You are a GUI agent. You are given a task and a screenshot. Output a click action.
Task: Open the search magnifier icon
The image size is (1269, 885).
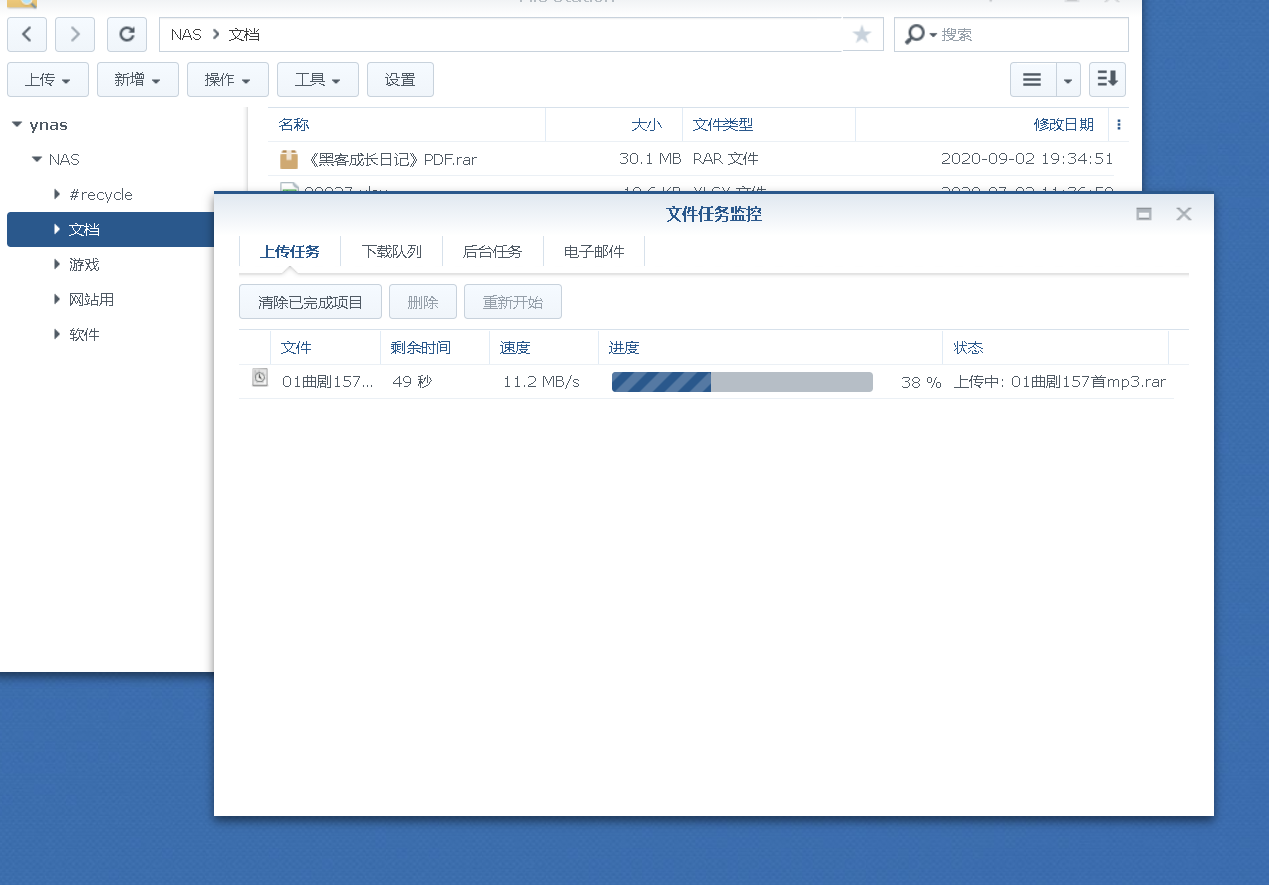coord(913,34)
